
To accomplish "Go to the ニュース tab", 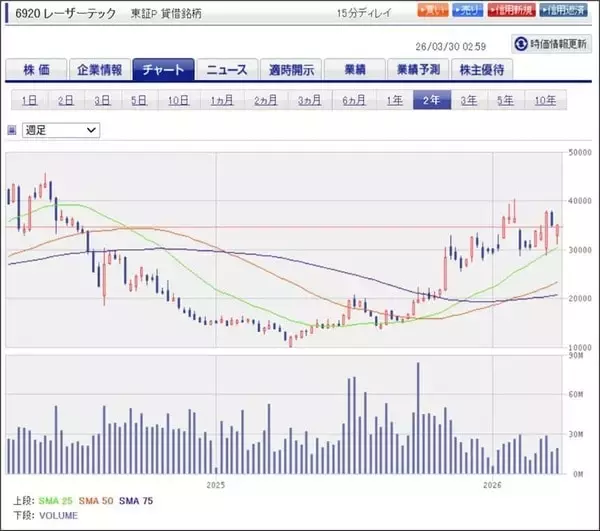I will [228, 70].
